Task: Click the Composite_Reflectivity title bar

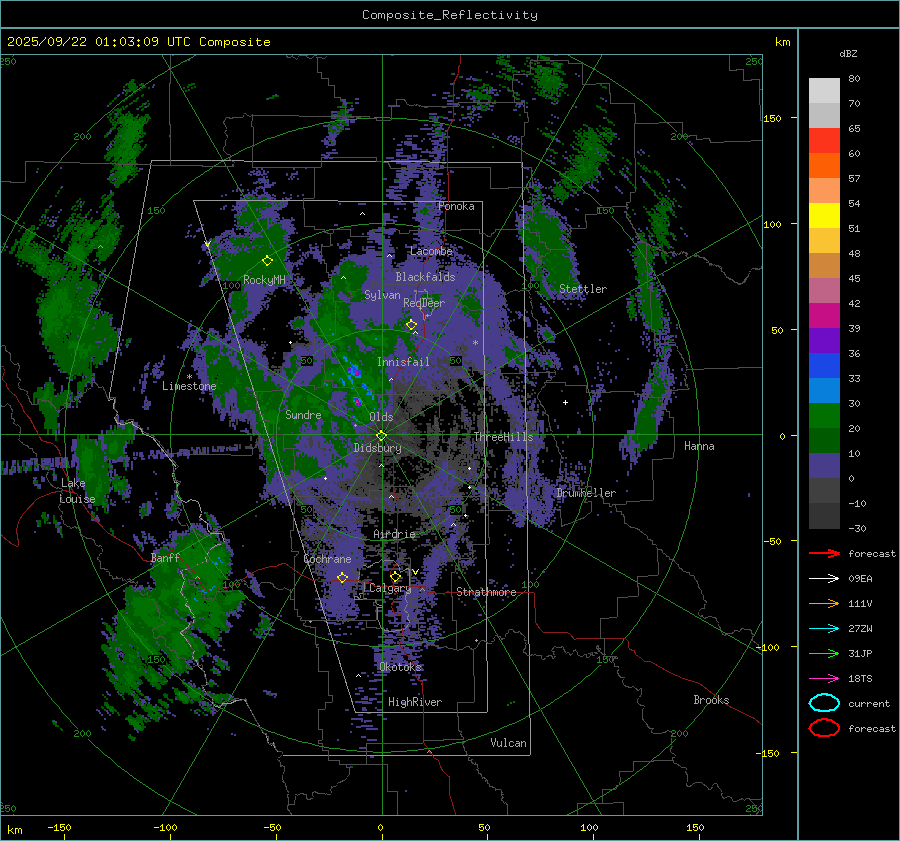Action: tap(449, 15)
